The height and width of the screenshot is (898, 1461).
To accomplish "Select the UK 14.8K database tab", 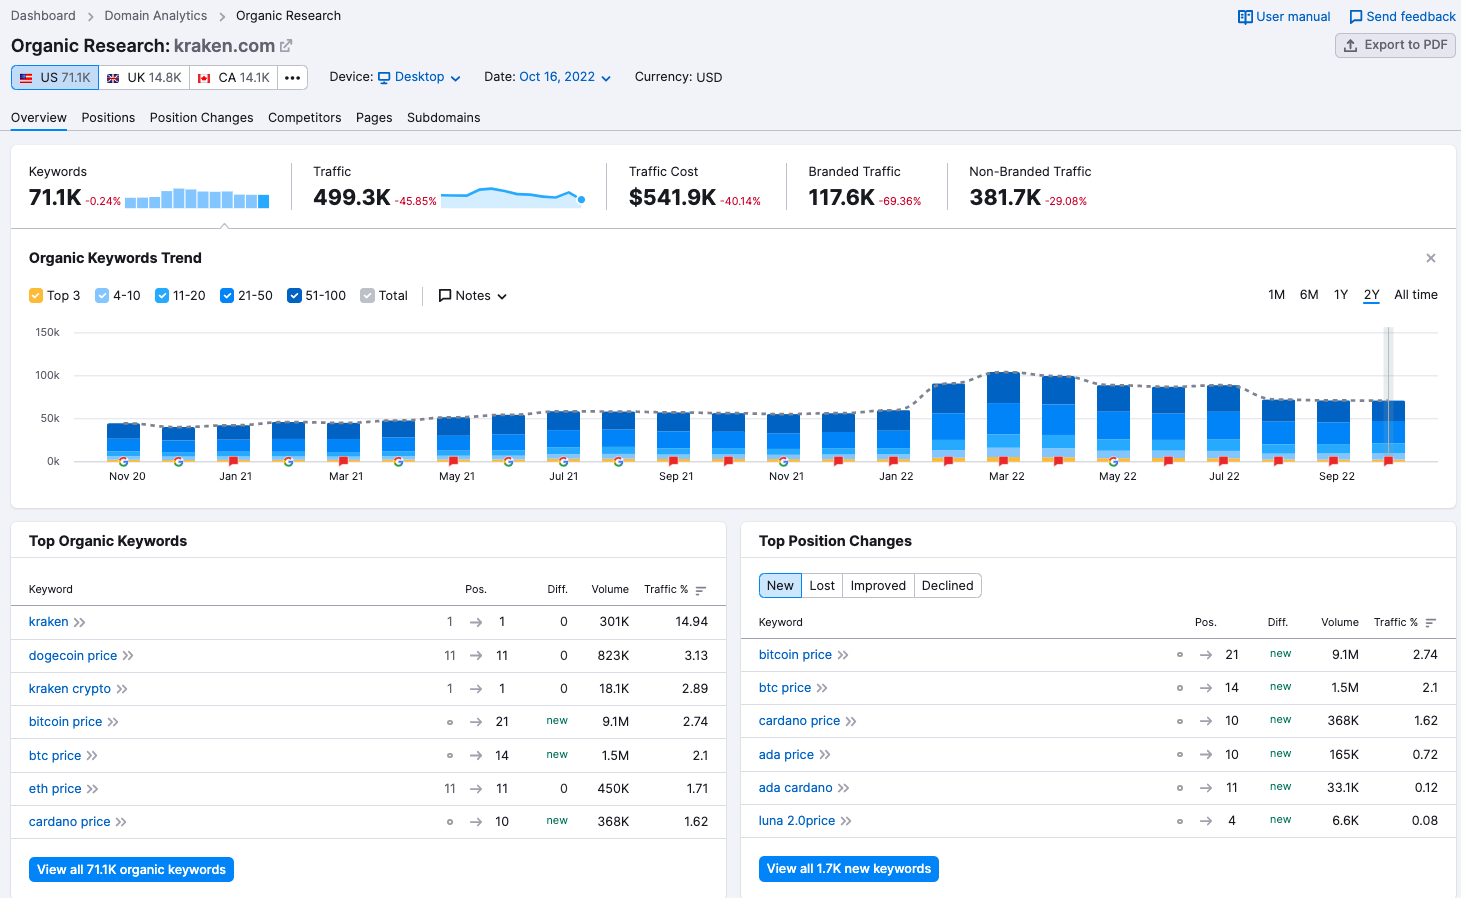I will coord(144,78).
